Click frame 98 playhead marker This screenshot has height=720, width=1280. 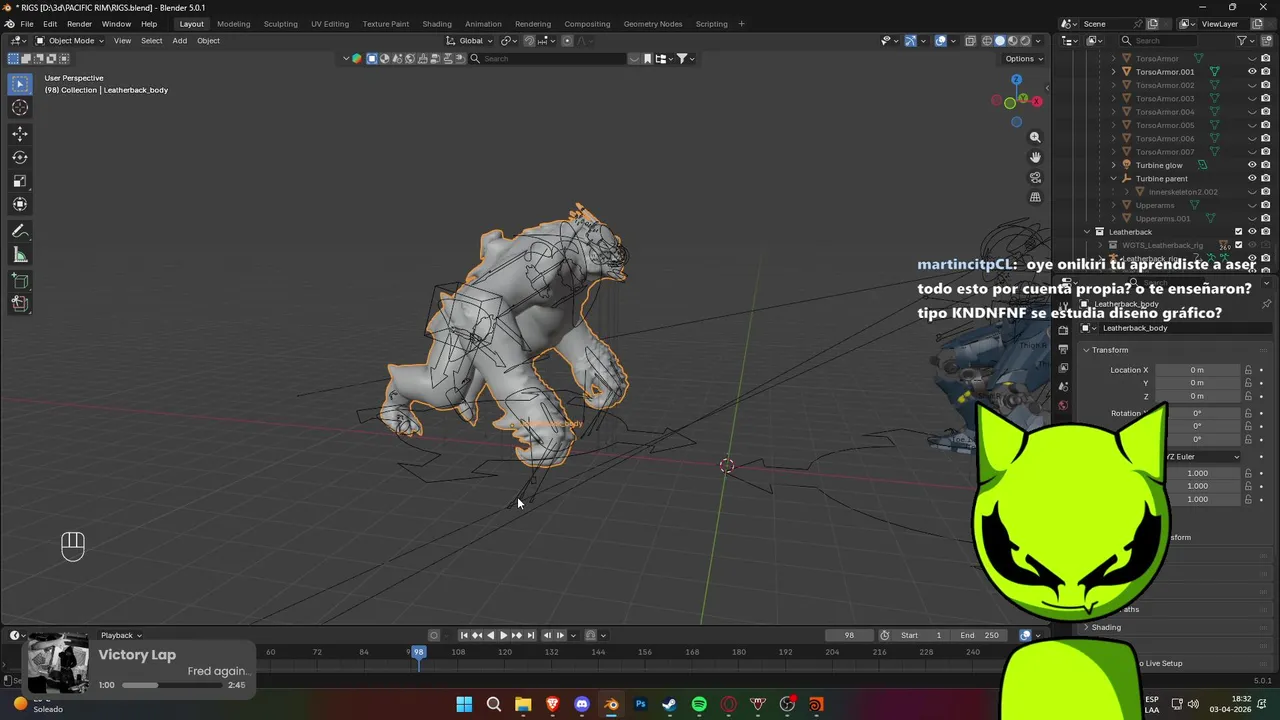coord(418,652)
